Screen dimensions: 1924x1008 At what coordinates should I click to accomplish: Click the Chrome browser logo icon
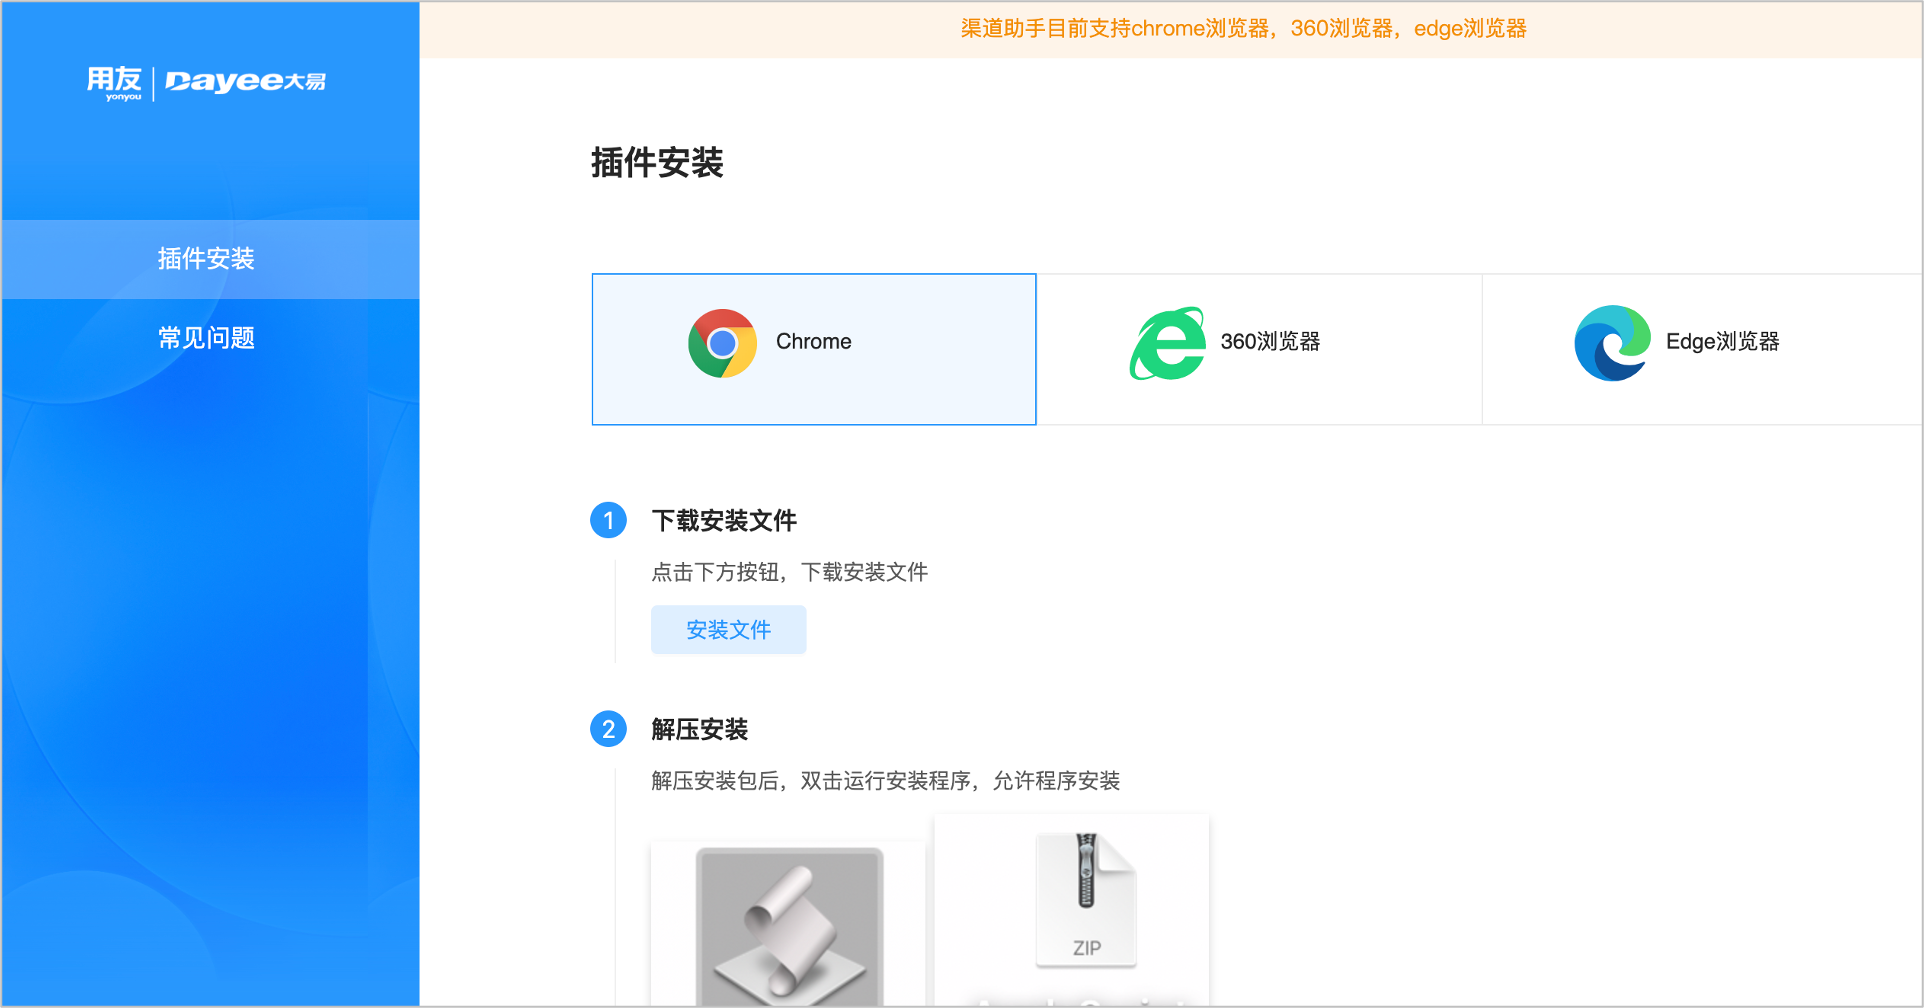coord(722,343)
